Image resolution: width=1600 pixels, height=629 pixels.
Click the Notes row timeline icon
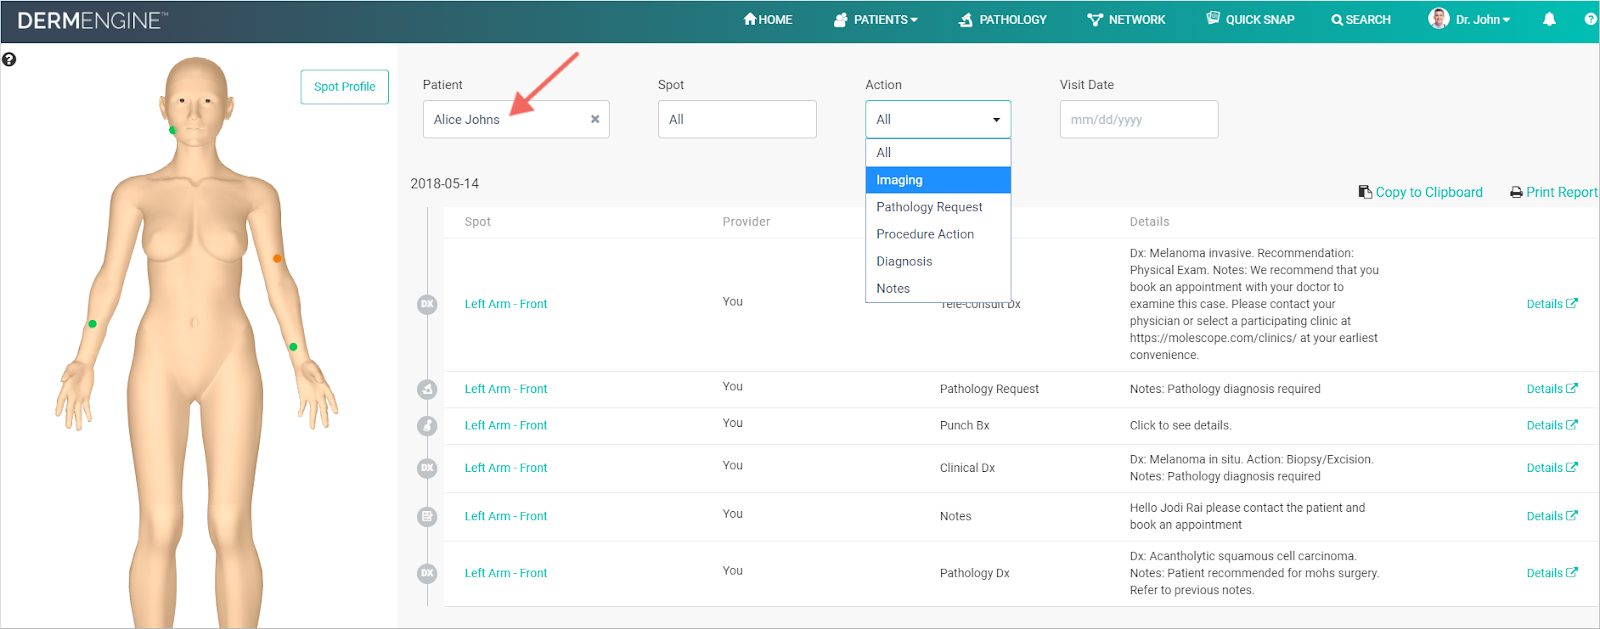[x=427, y=517]
